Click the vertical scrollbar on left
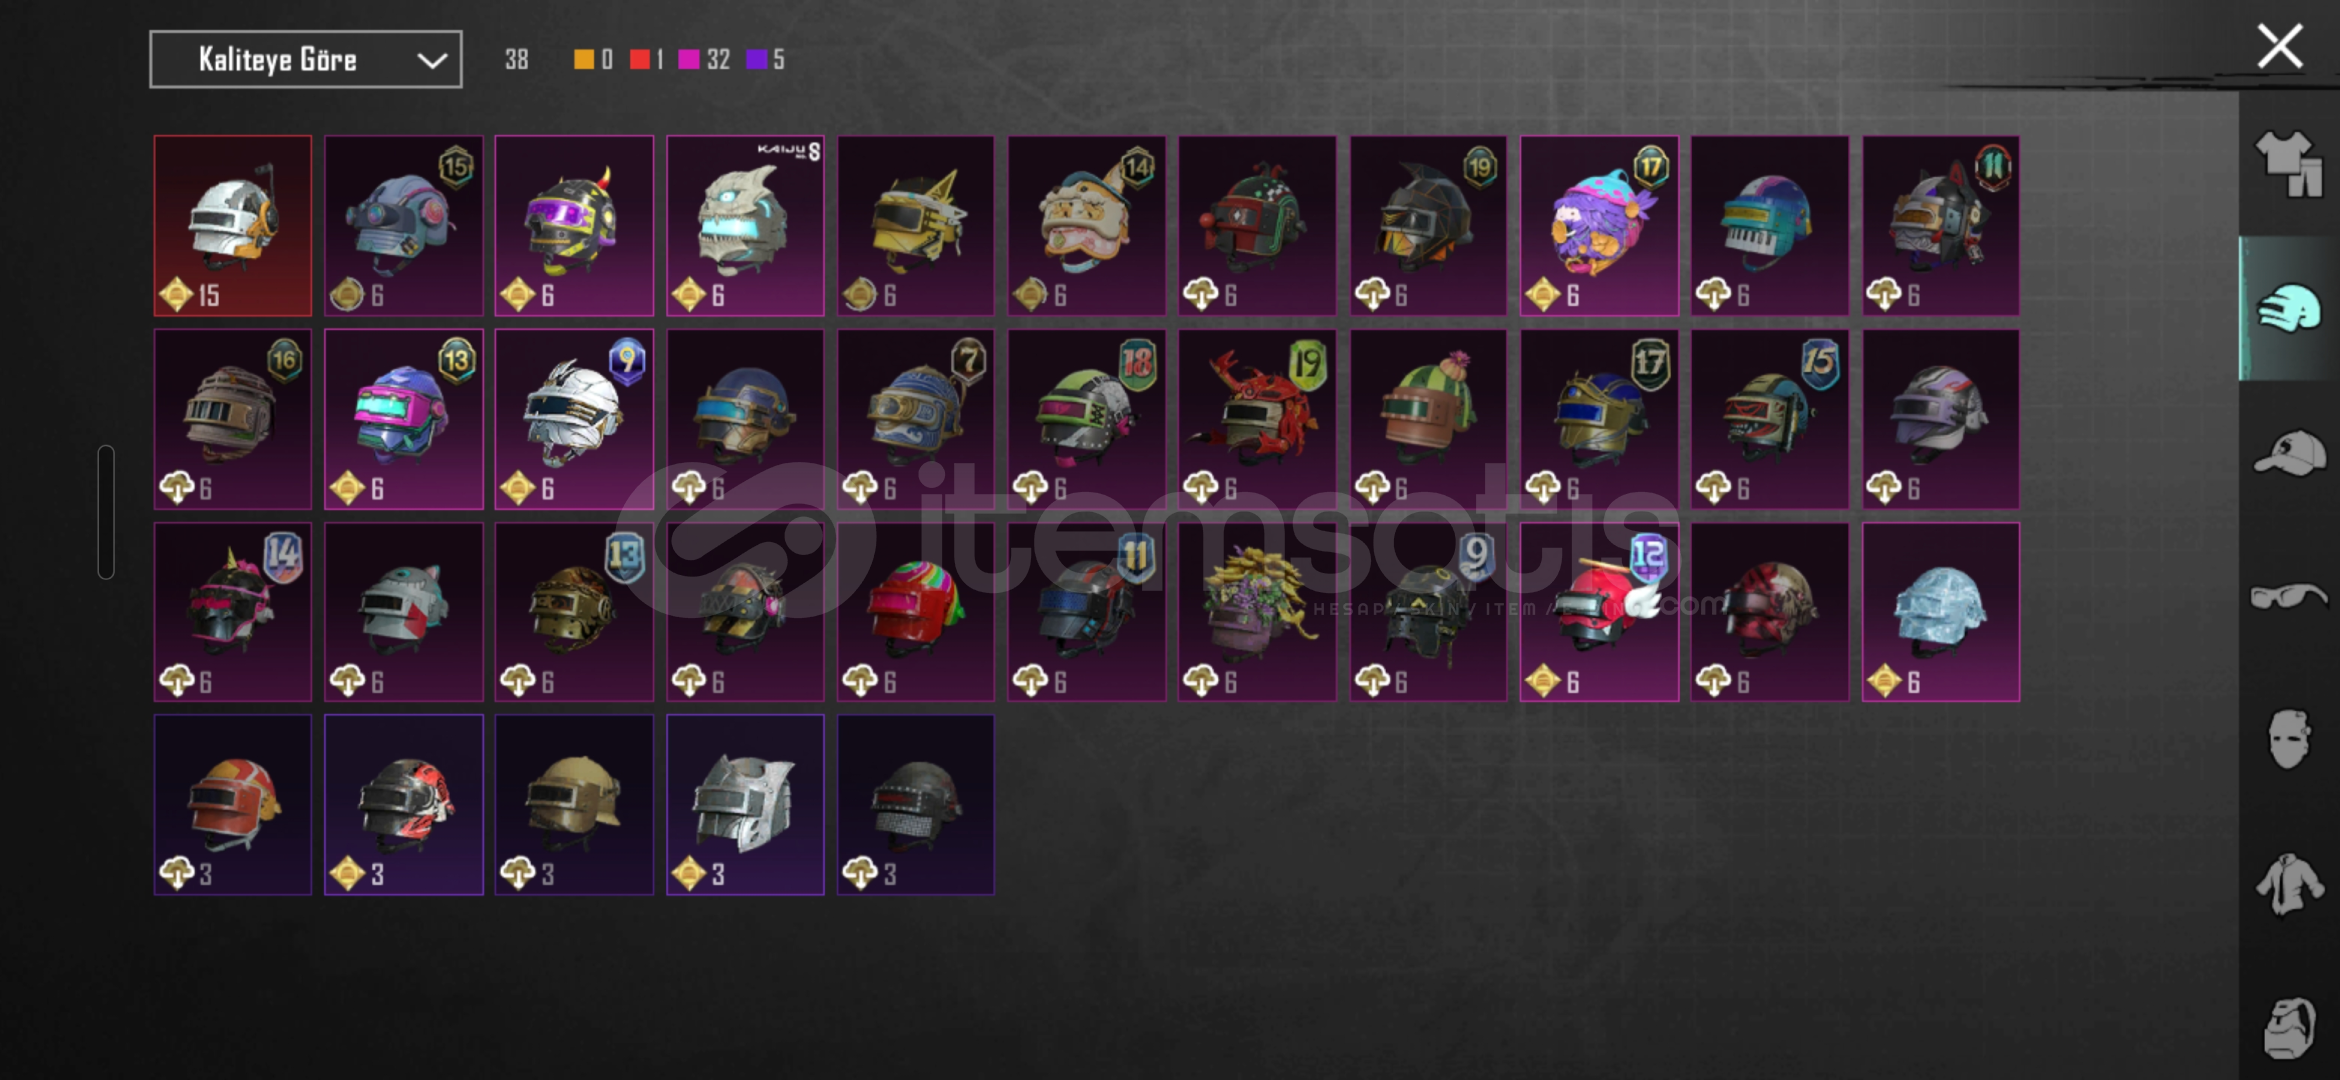 coord(106,512)
